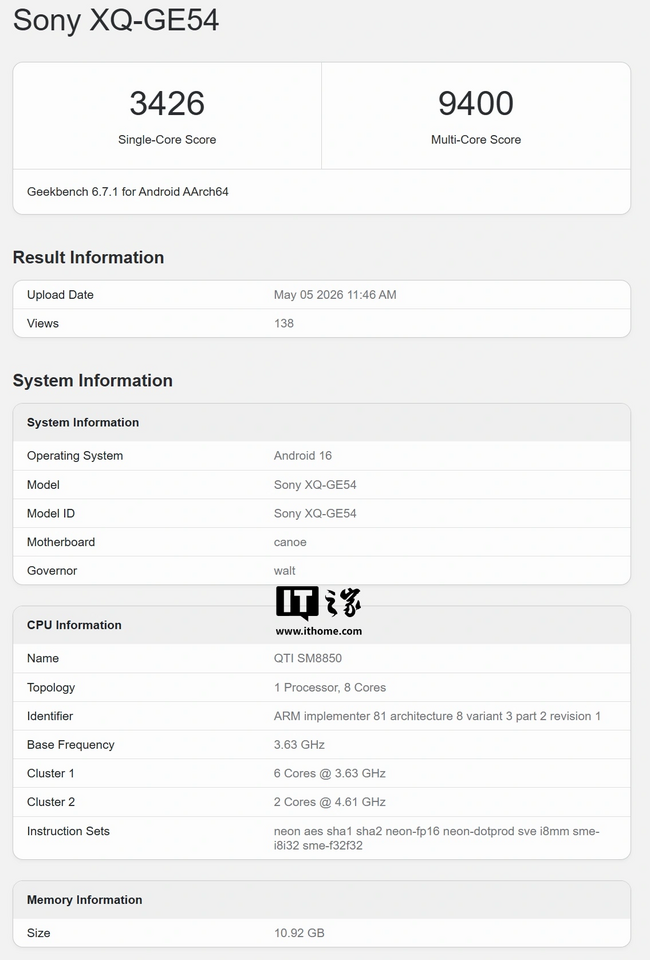Screen dimensions: 650x960
Task: Click the Geekbench 6.7.1 for Android AArch64 text
Action: coord(127,192)
